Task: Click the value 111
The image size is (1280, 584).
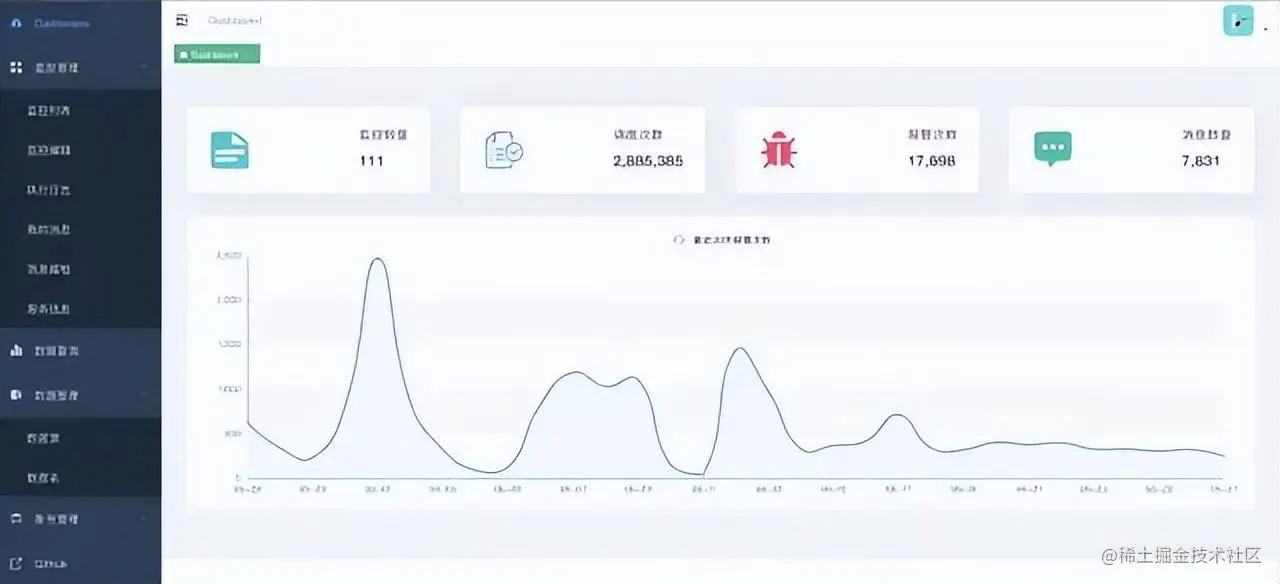Action: pyautogui.click(x=372, y=160)
